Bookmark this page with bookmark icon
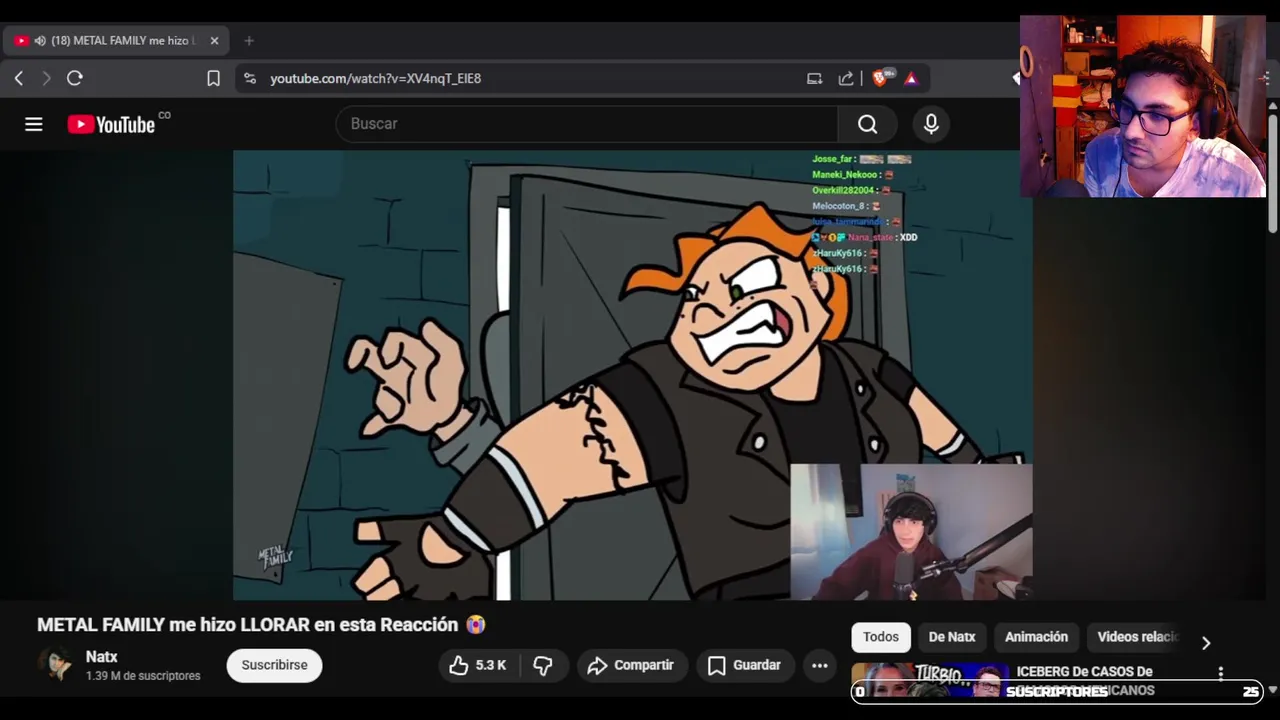 point(213,78)
